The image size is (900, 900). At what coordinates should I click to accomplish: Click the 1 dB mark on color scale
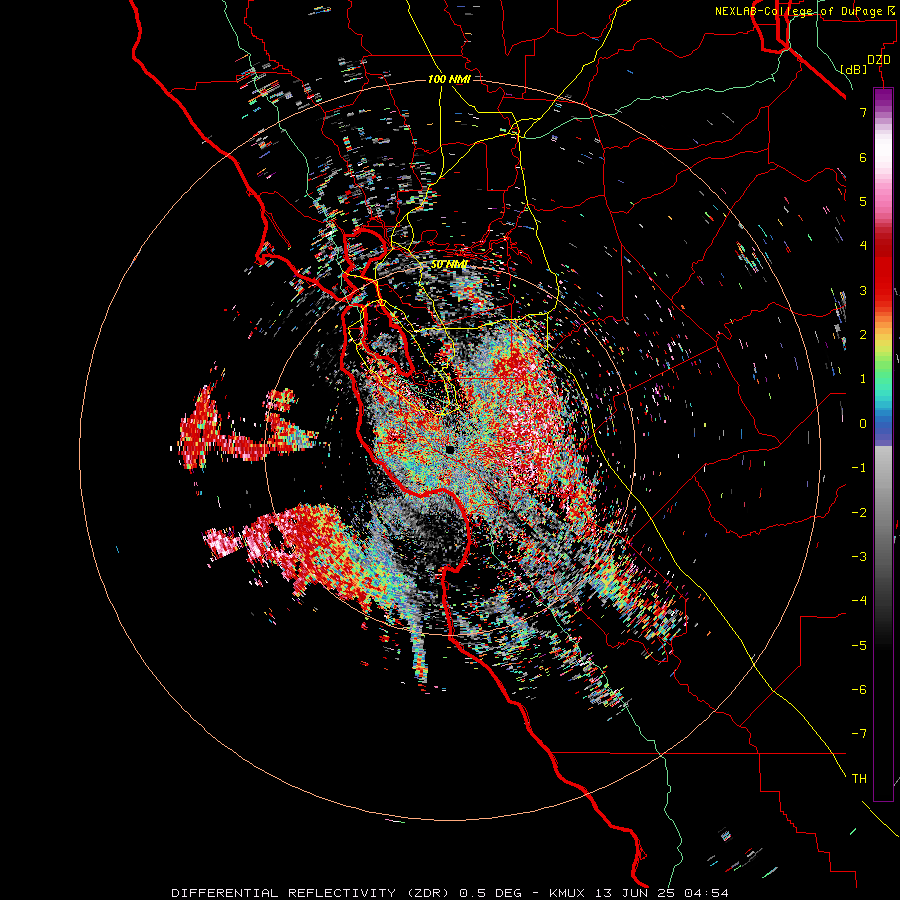click(x=863, y=379)
